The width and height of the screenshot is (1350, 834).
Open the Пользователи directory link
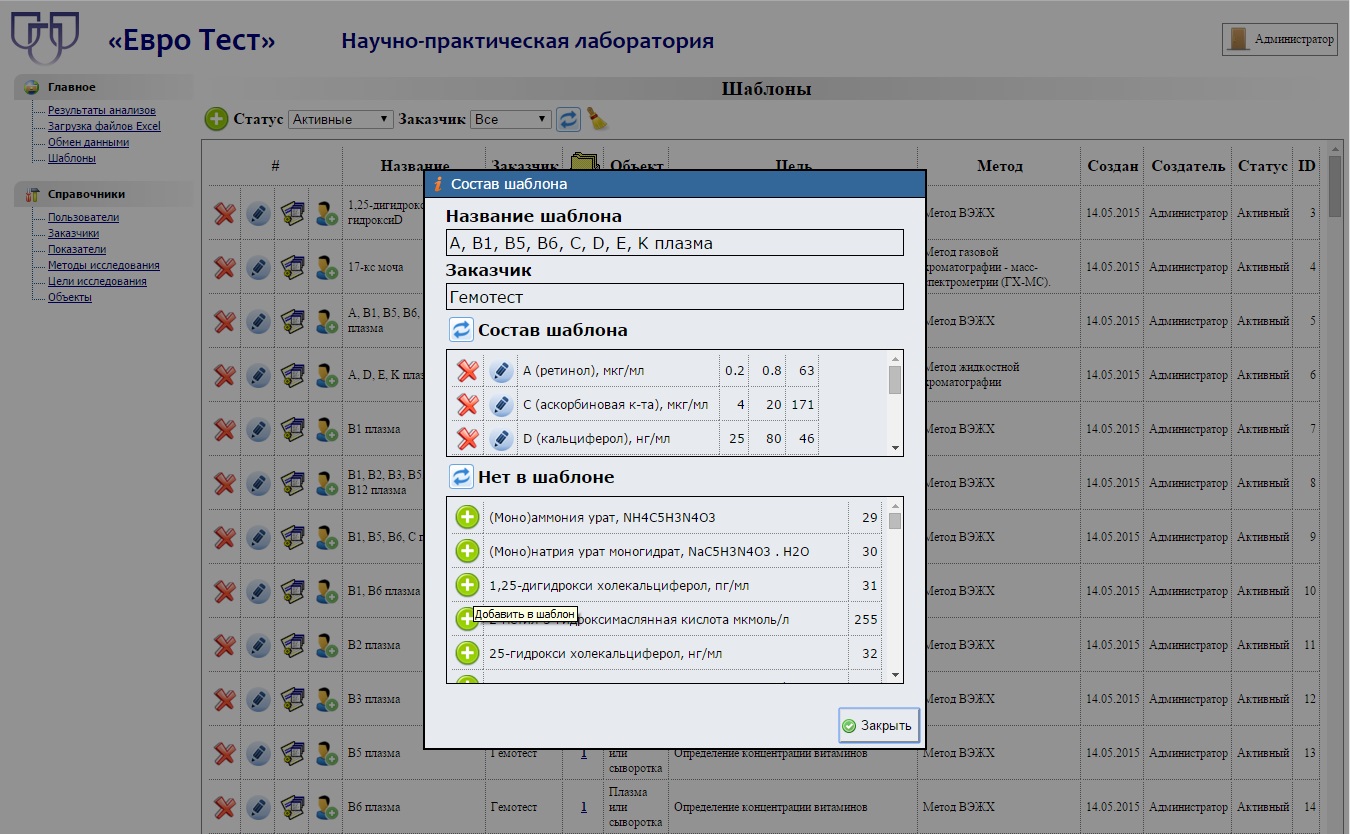click(x=83, y=217)
